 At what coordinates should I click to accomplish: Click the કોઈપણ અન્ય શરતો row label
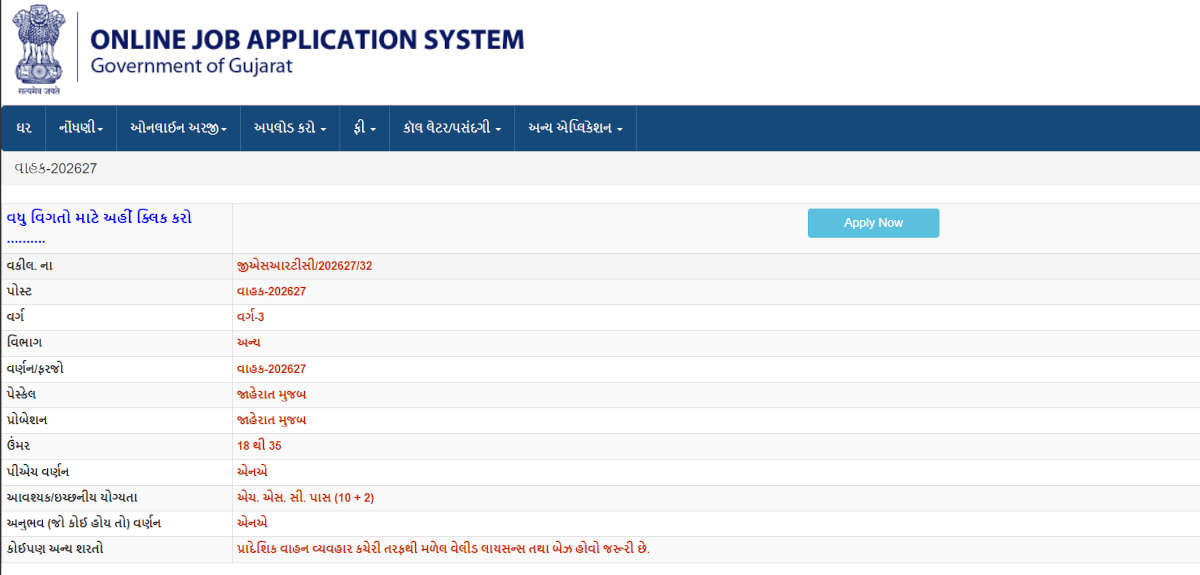pos(54,549)
